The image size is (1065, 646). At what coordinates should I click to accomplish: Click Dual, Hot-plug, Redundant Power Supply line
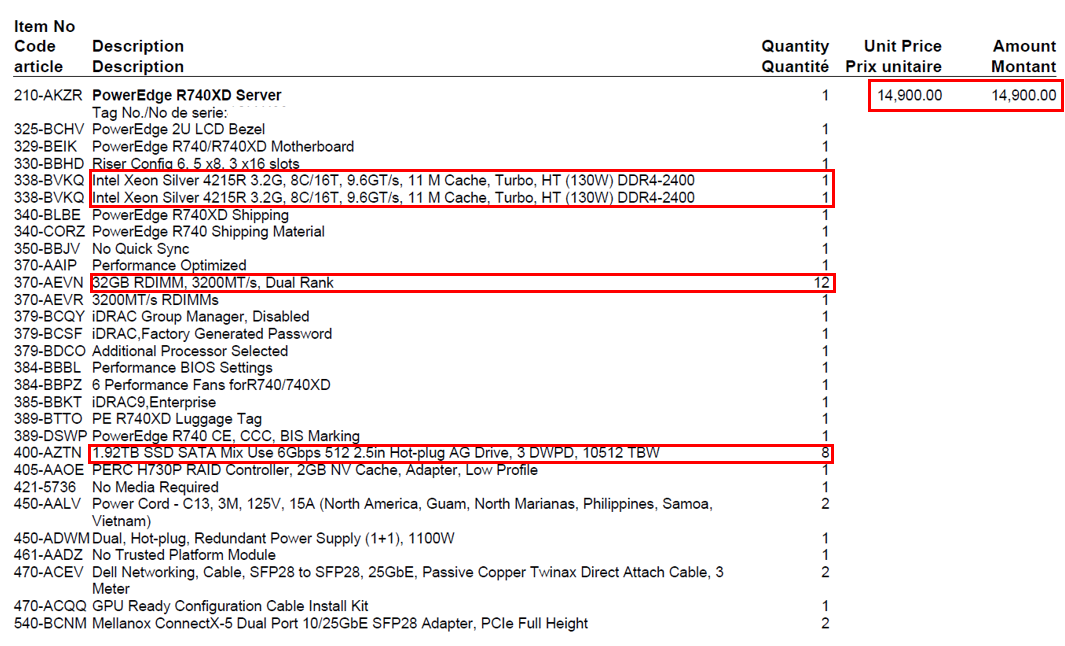click(x=273, y=539)
